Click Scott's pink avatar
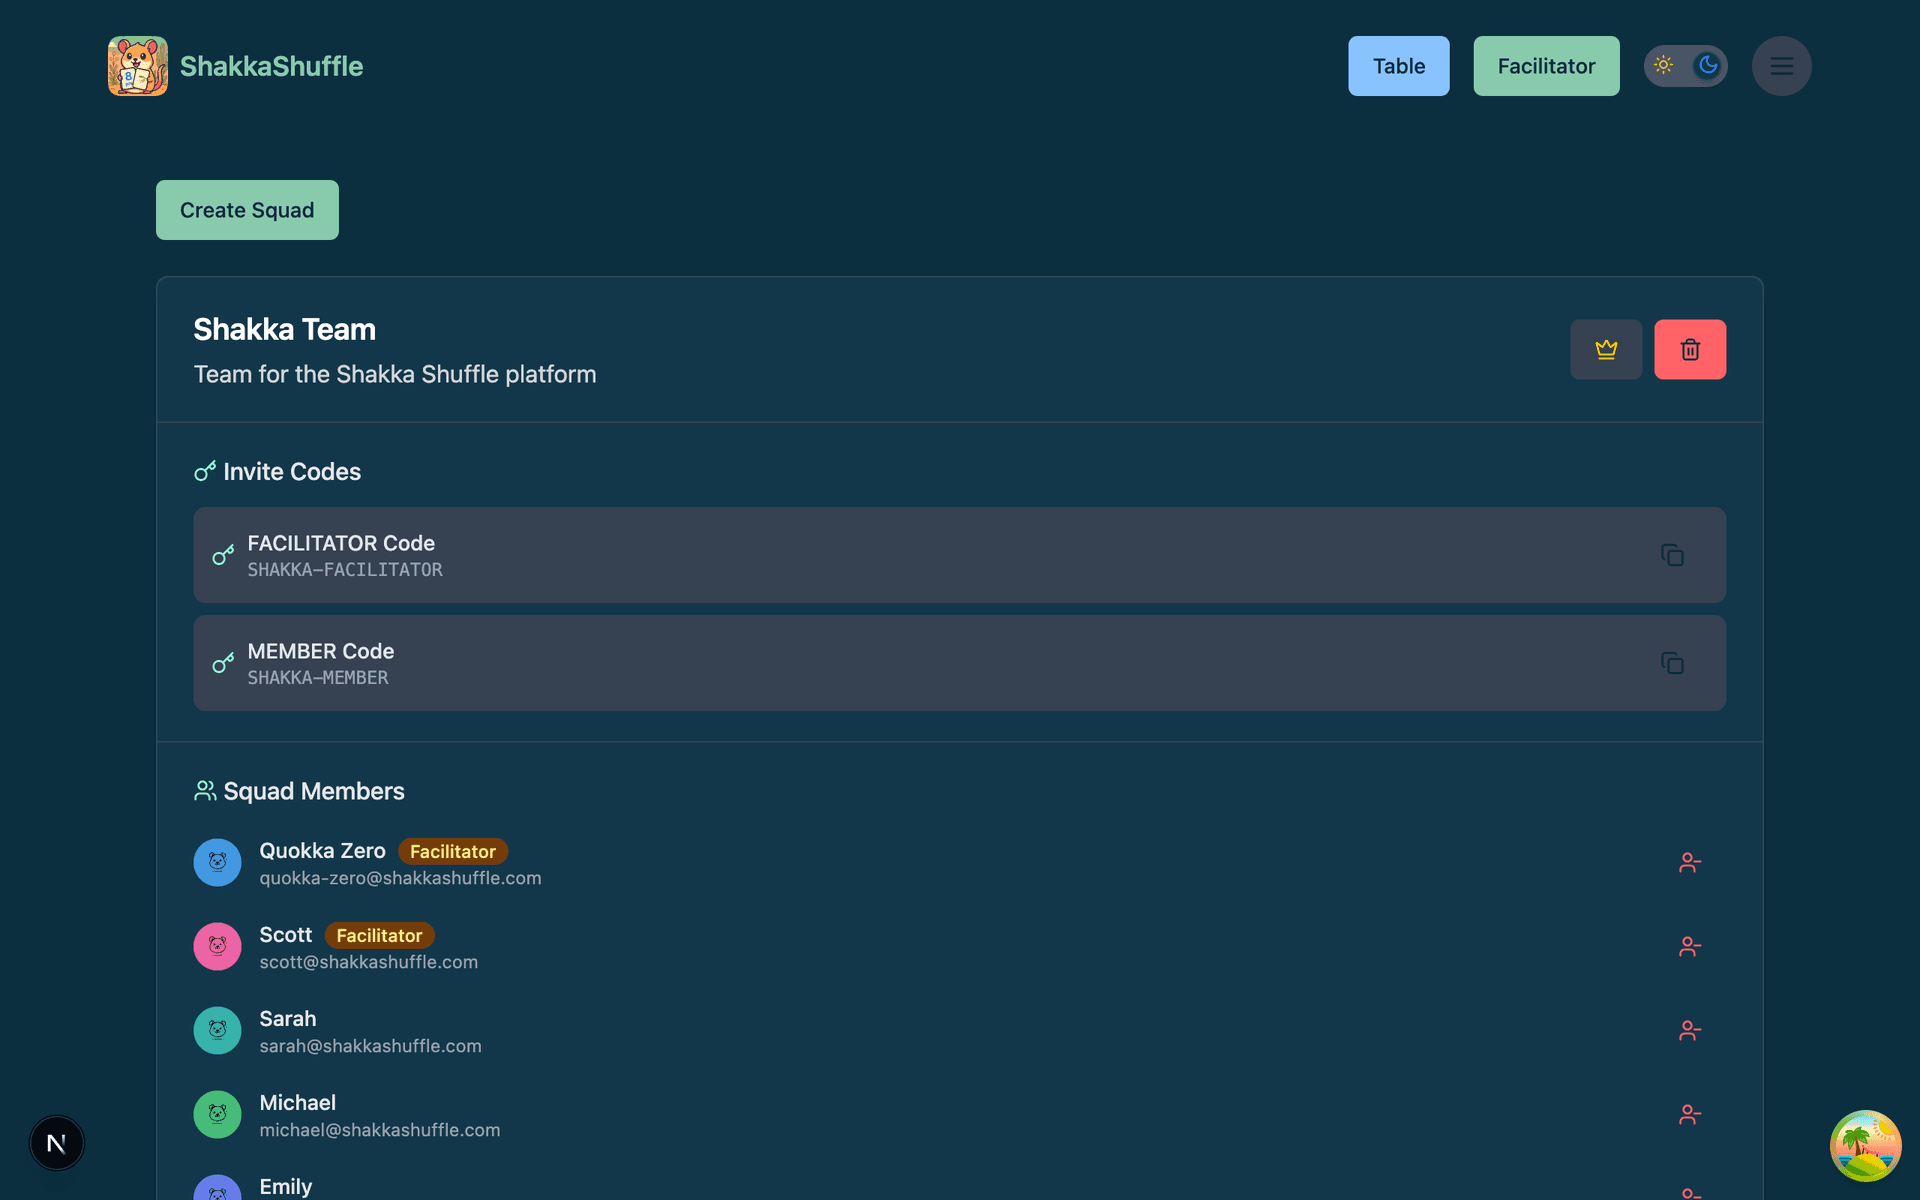 tap(217, 946)
